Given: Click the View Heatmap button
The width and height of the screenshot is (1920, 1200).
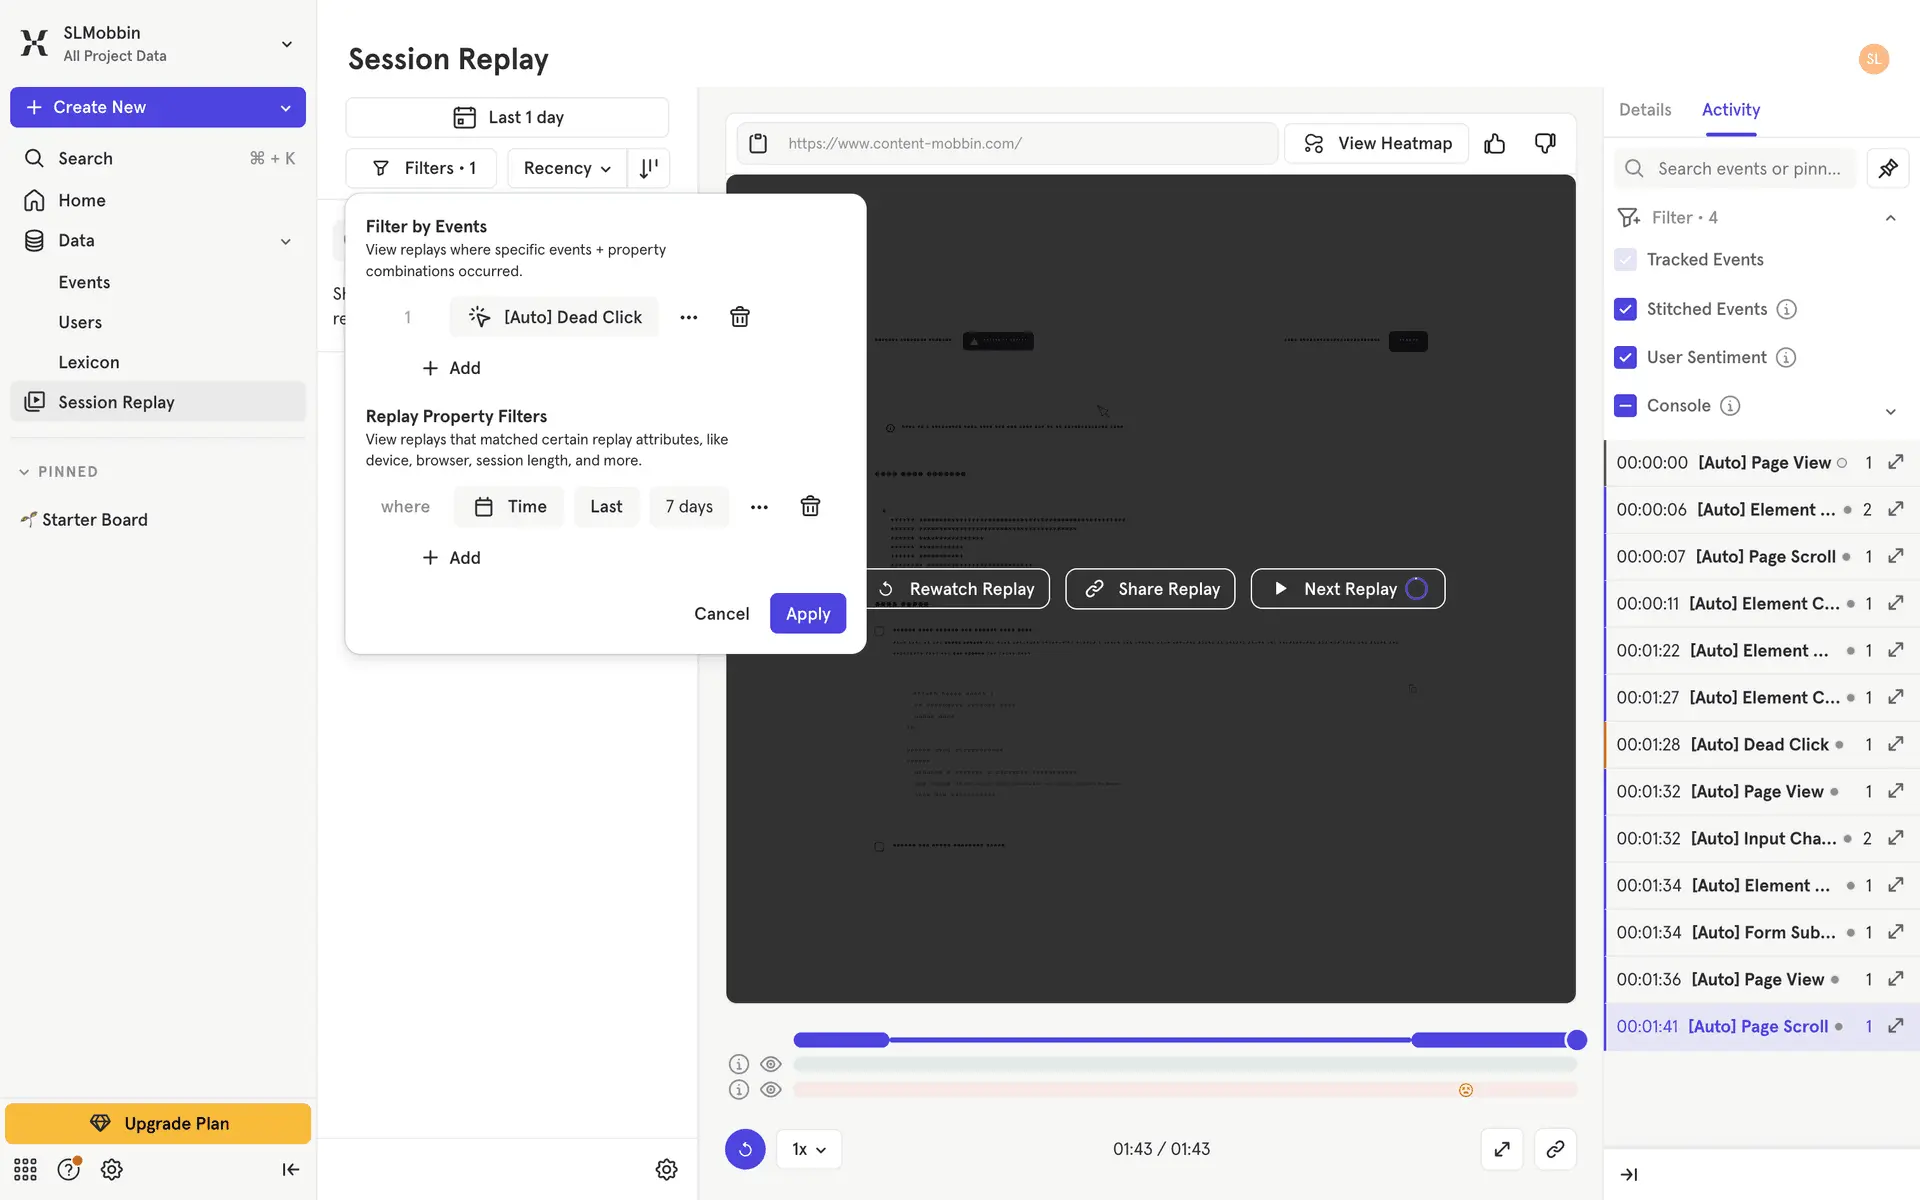Looking at the screenshot, I should point(1377,144).
